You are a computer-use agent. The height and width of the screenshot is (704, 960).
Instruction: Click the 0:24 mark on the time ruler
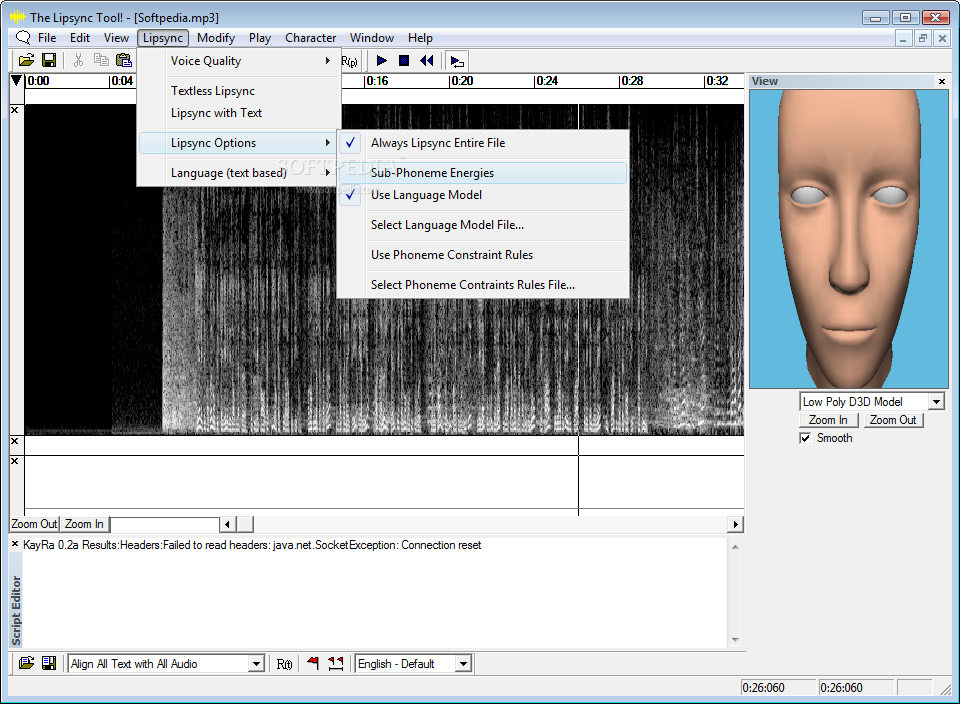click(x=547, y=81)
